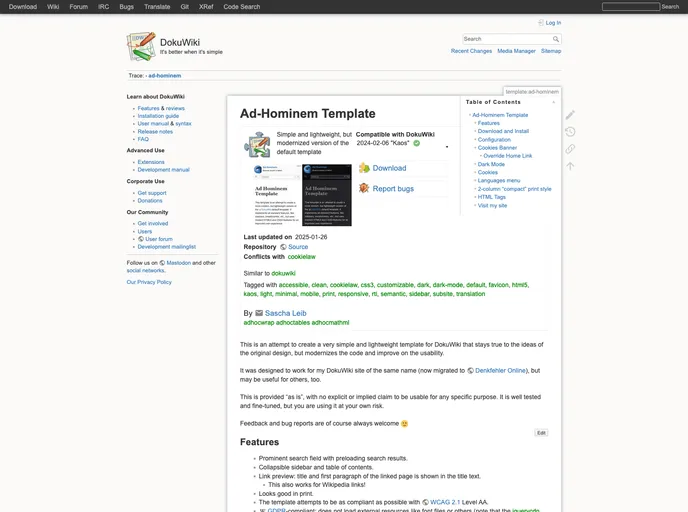Click the globe icon before User forum
Screen dimensions: 688x512
tap(141, 239)
